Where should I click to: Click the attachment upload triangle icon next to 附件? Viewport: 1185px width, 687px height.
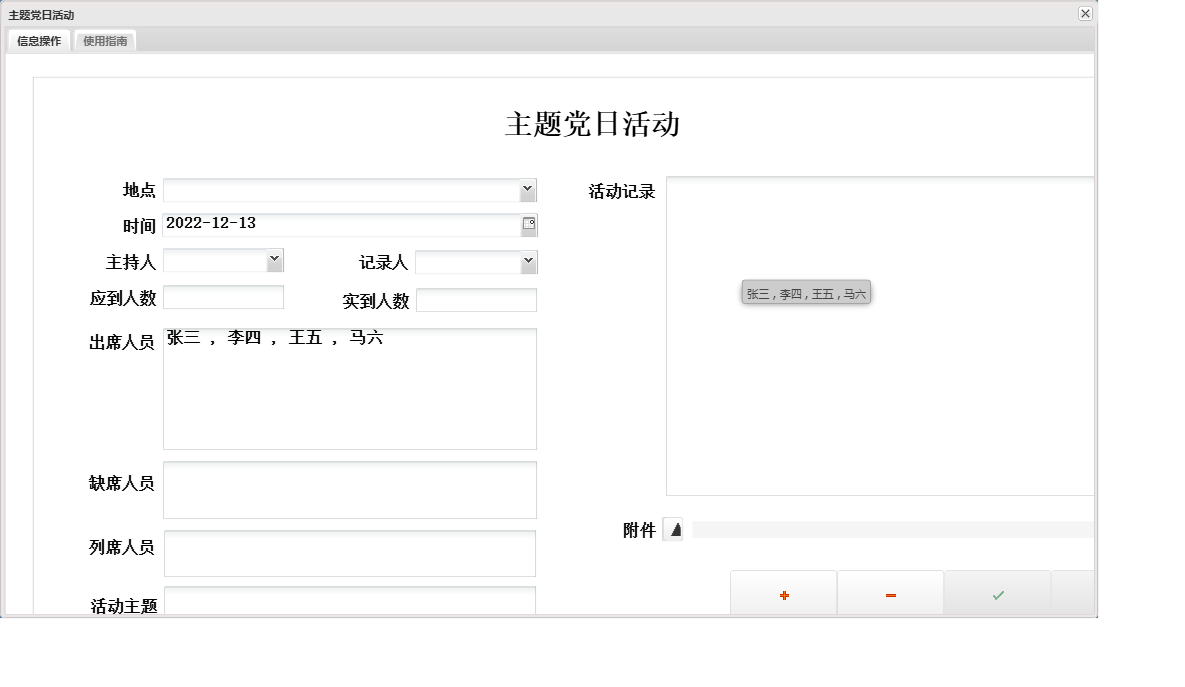pos(674,530)
